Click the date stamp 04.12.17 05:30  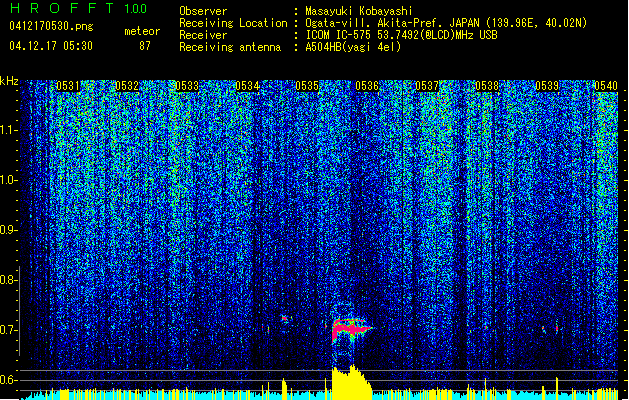click(51, 46)
